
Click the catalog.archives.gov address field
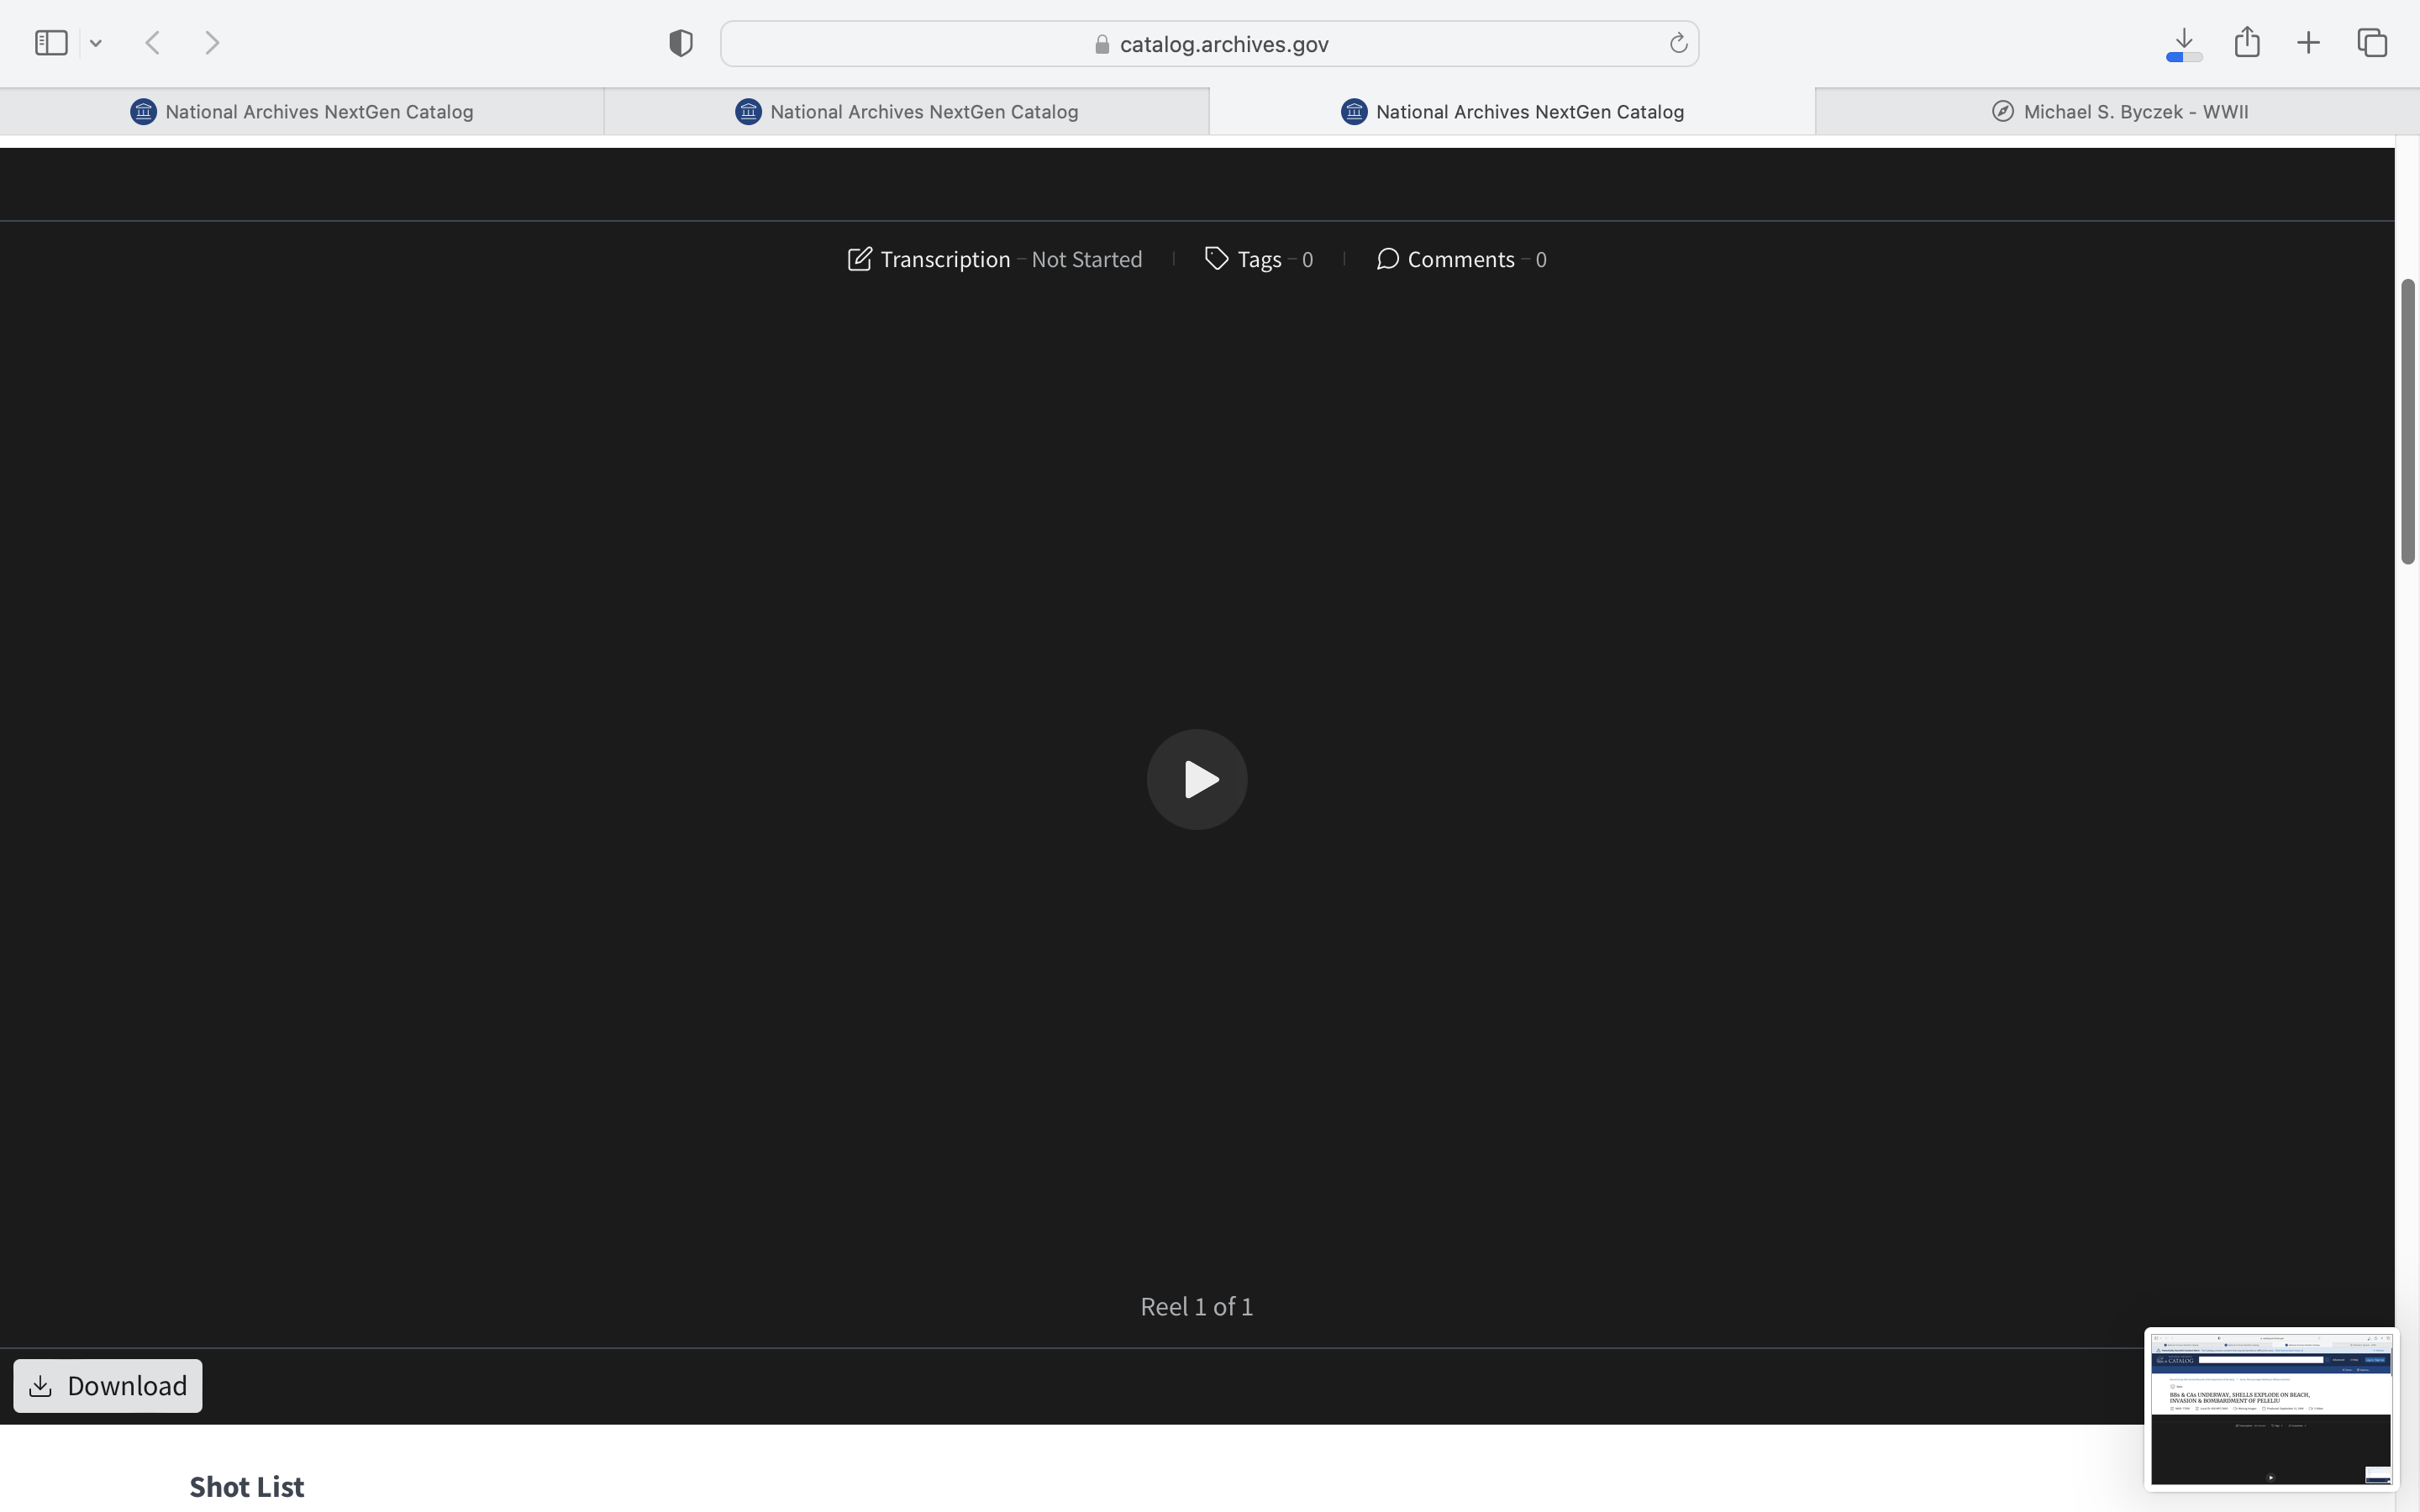point(1210,44)
